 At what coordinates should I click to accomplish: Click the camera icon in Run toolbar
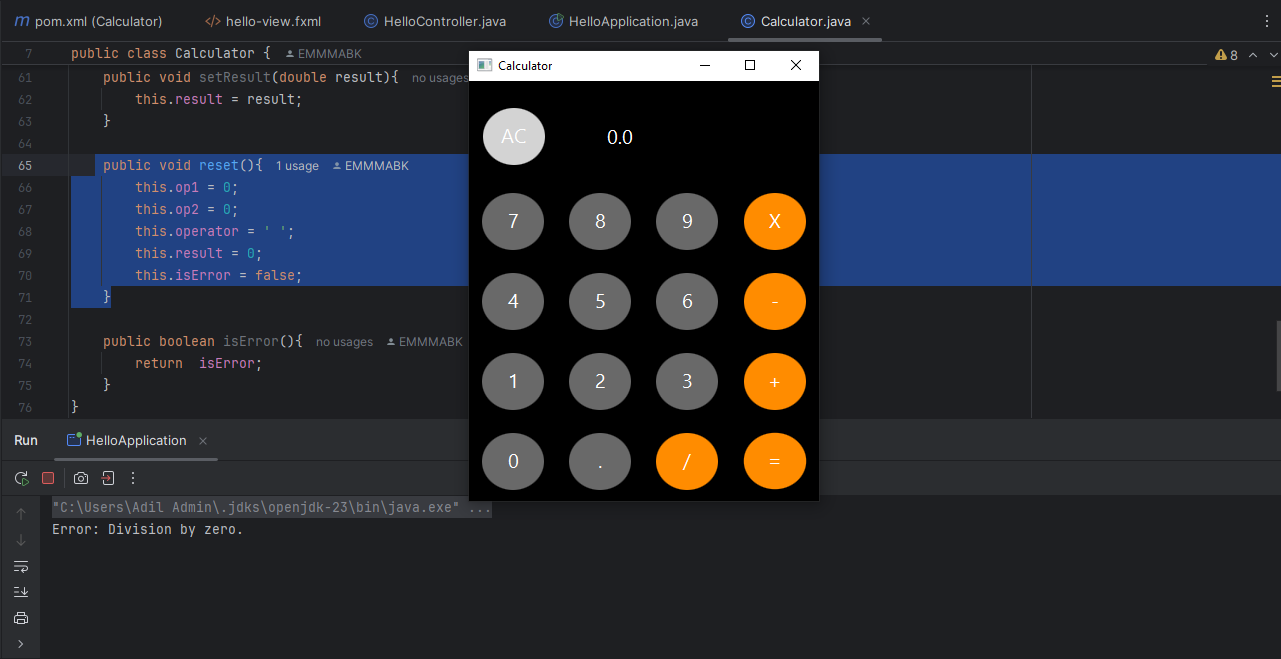[81, 478]
